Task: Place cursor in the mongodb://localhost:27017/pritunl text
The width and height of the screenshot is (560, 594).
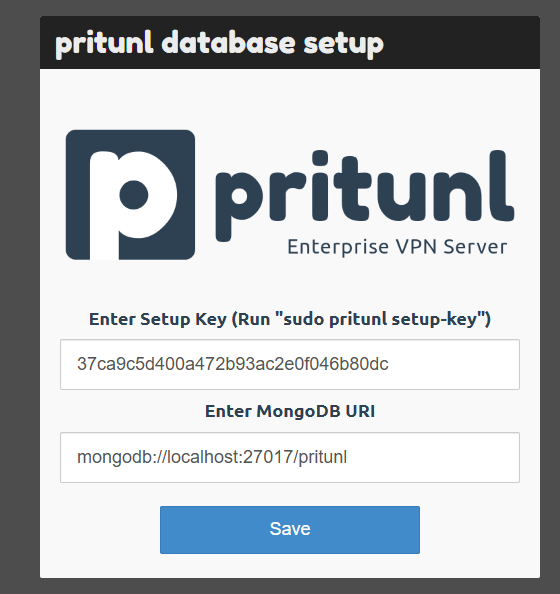Action: pos(212,457)
